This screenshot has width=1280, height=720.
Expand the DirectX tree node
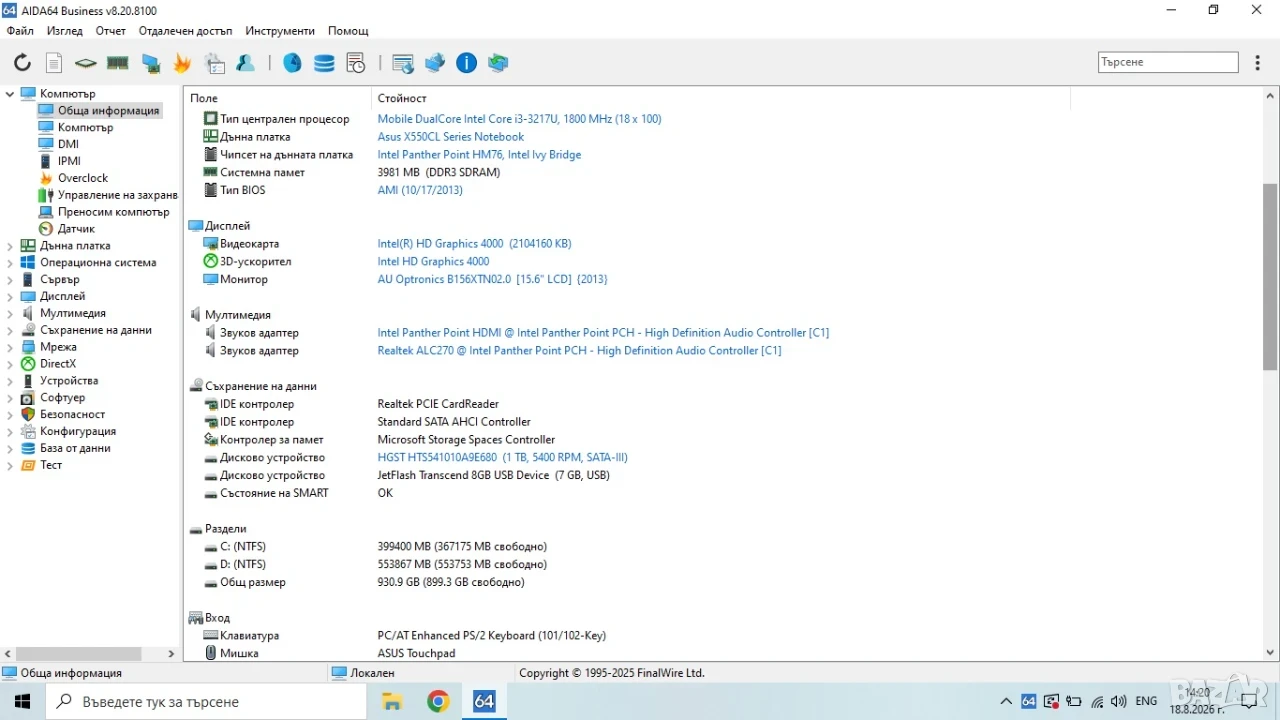10,364
